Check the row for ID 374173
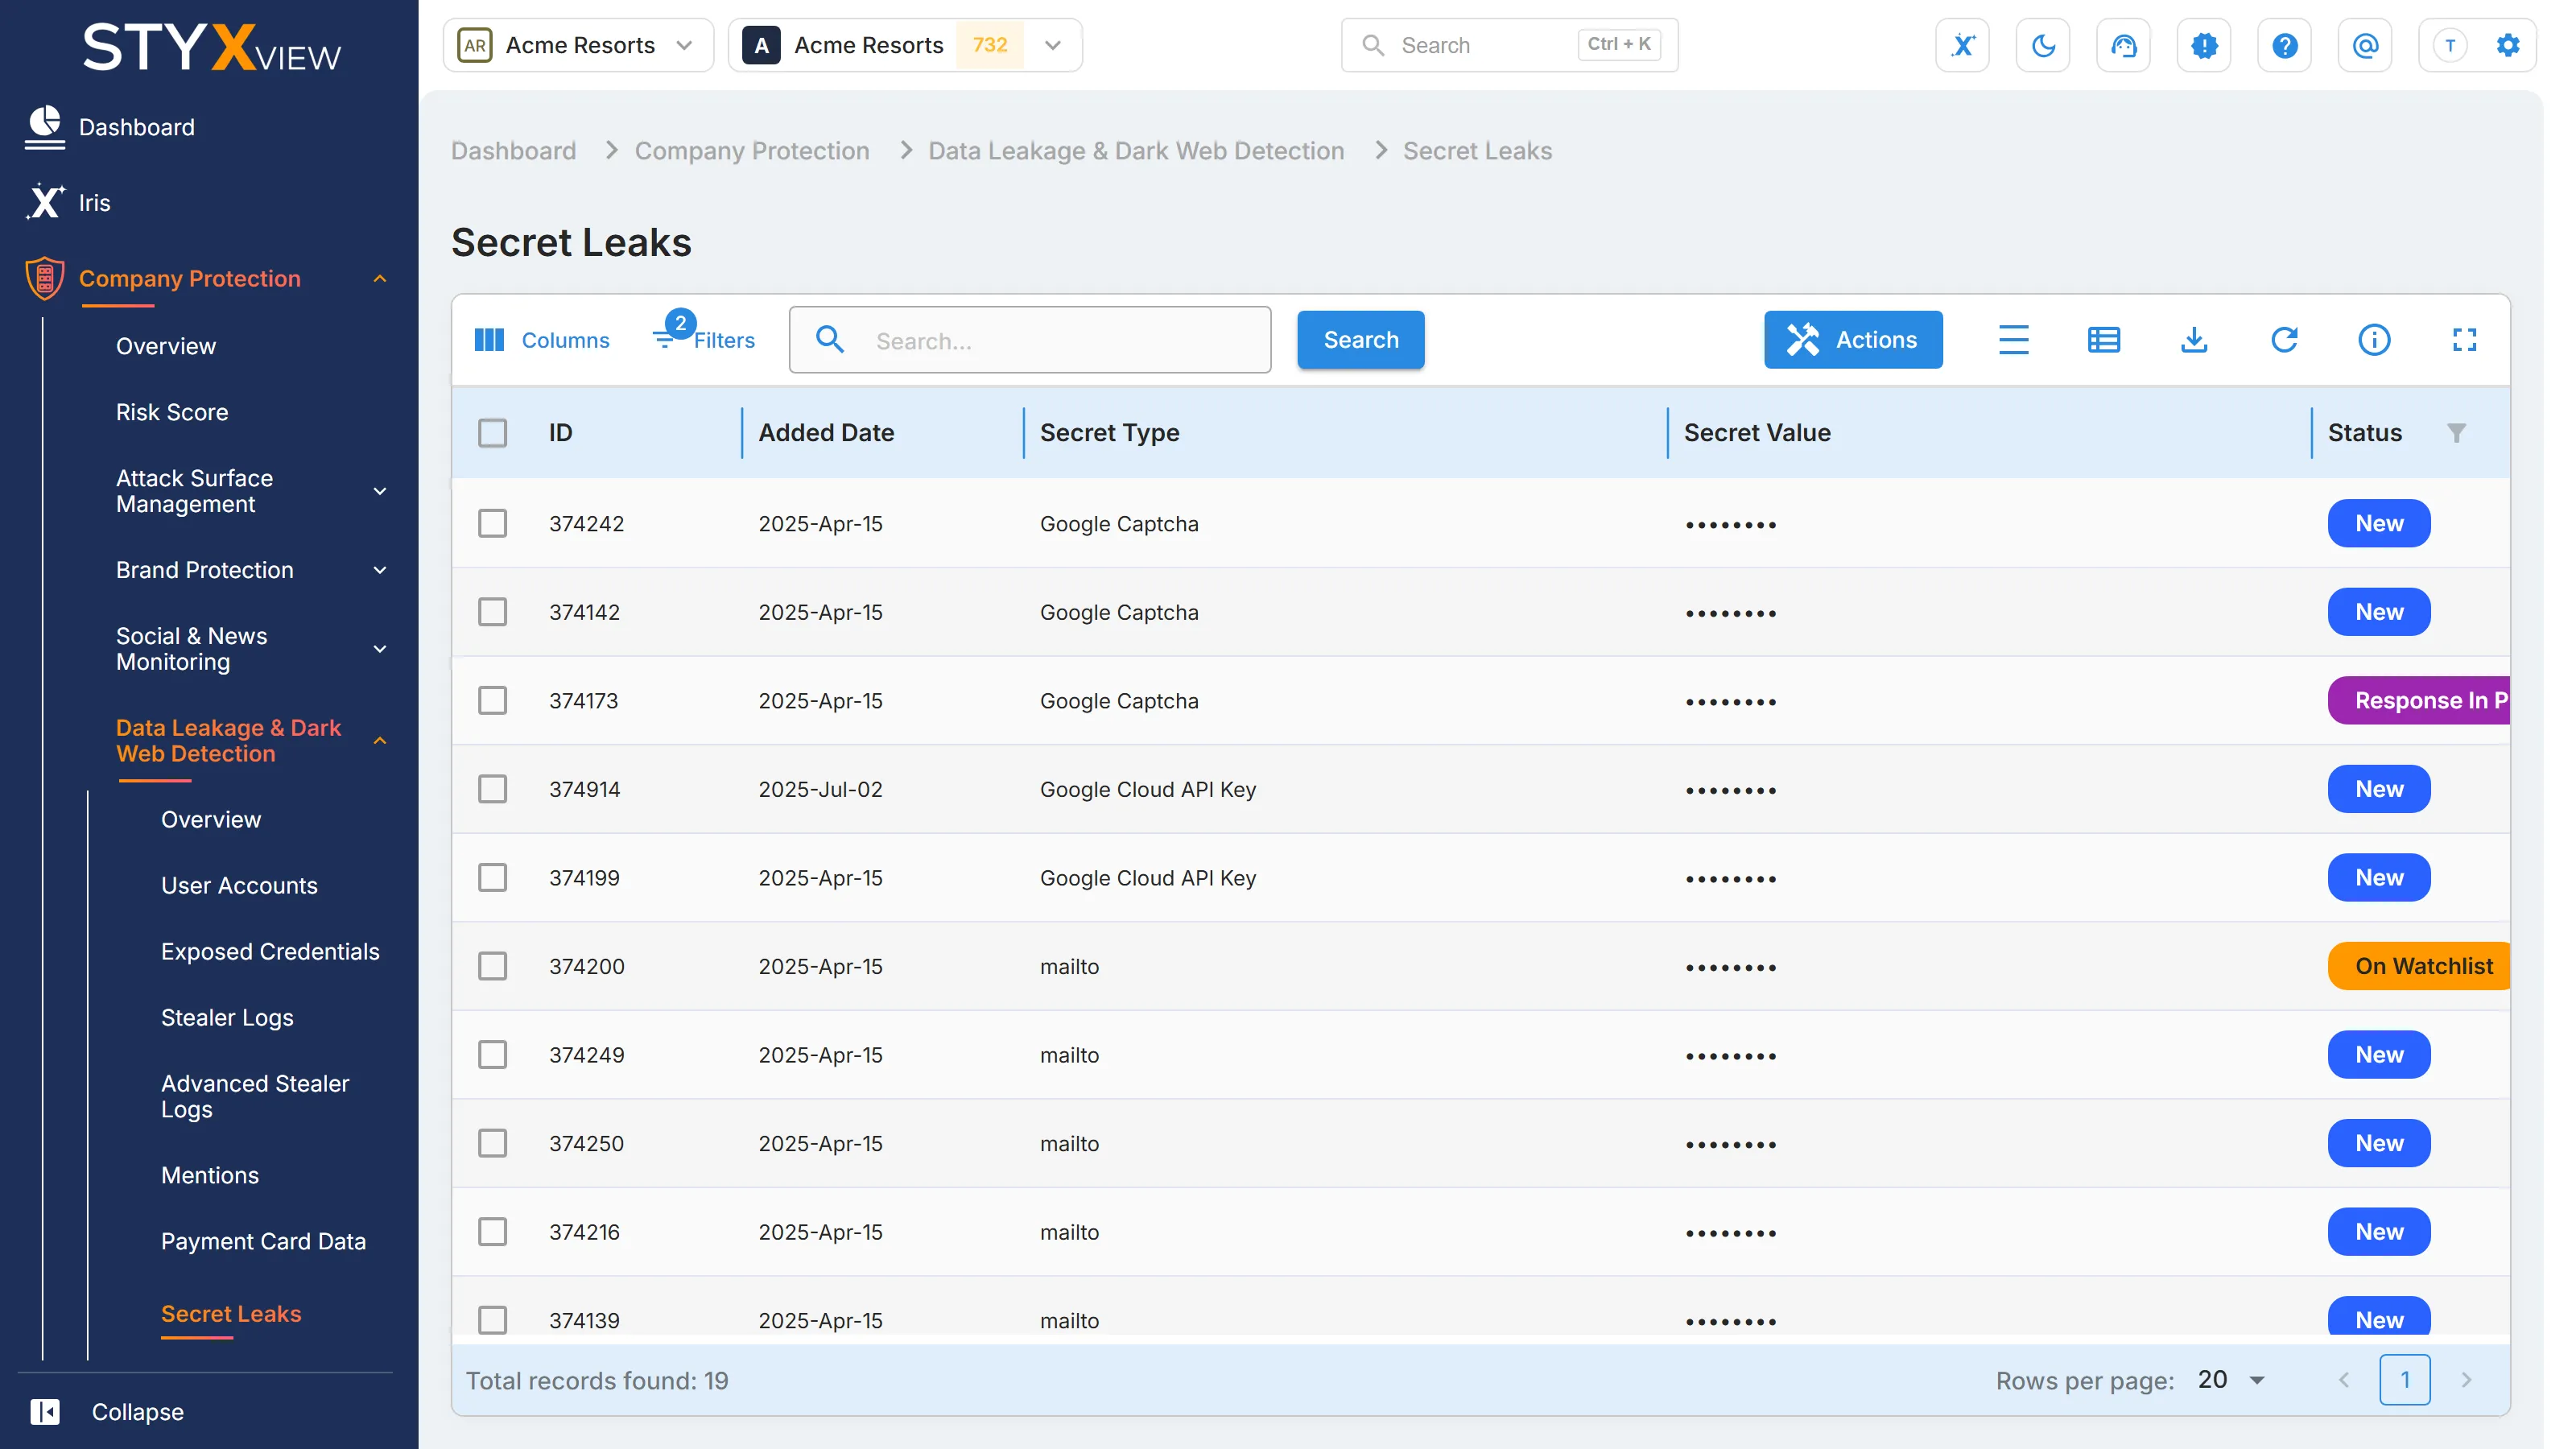The height and width of the screenshot is (1449, 2576). point(492,700)
